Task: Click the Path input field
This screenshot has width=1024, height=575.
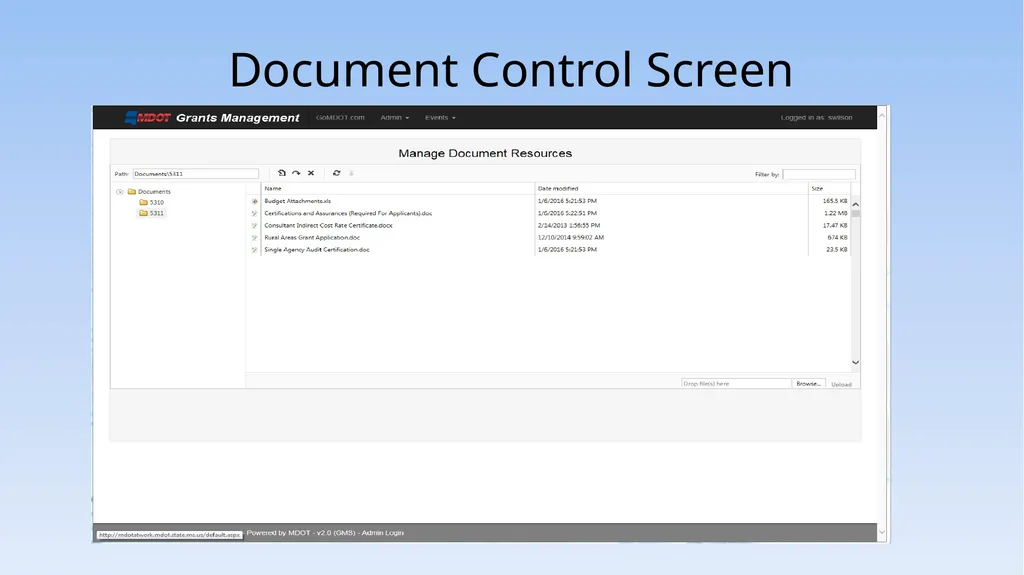Action: click(196, 174)
